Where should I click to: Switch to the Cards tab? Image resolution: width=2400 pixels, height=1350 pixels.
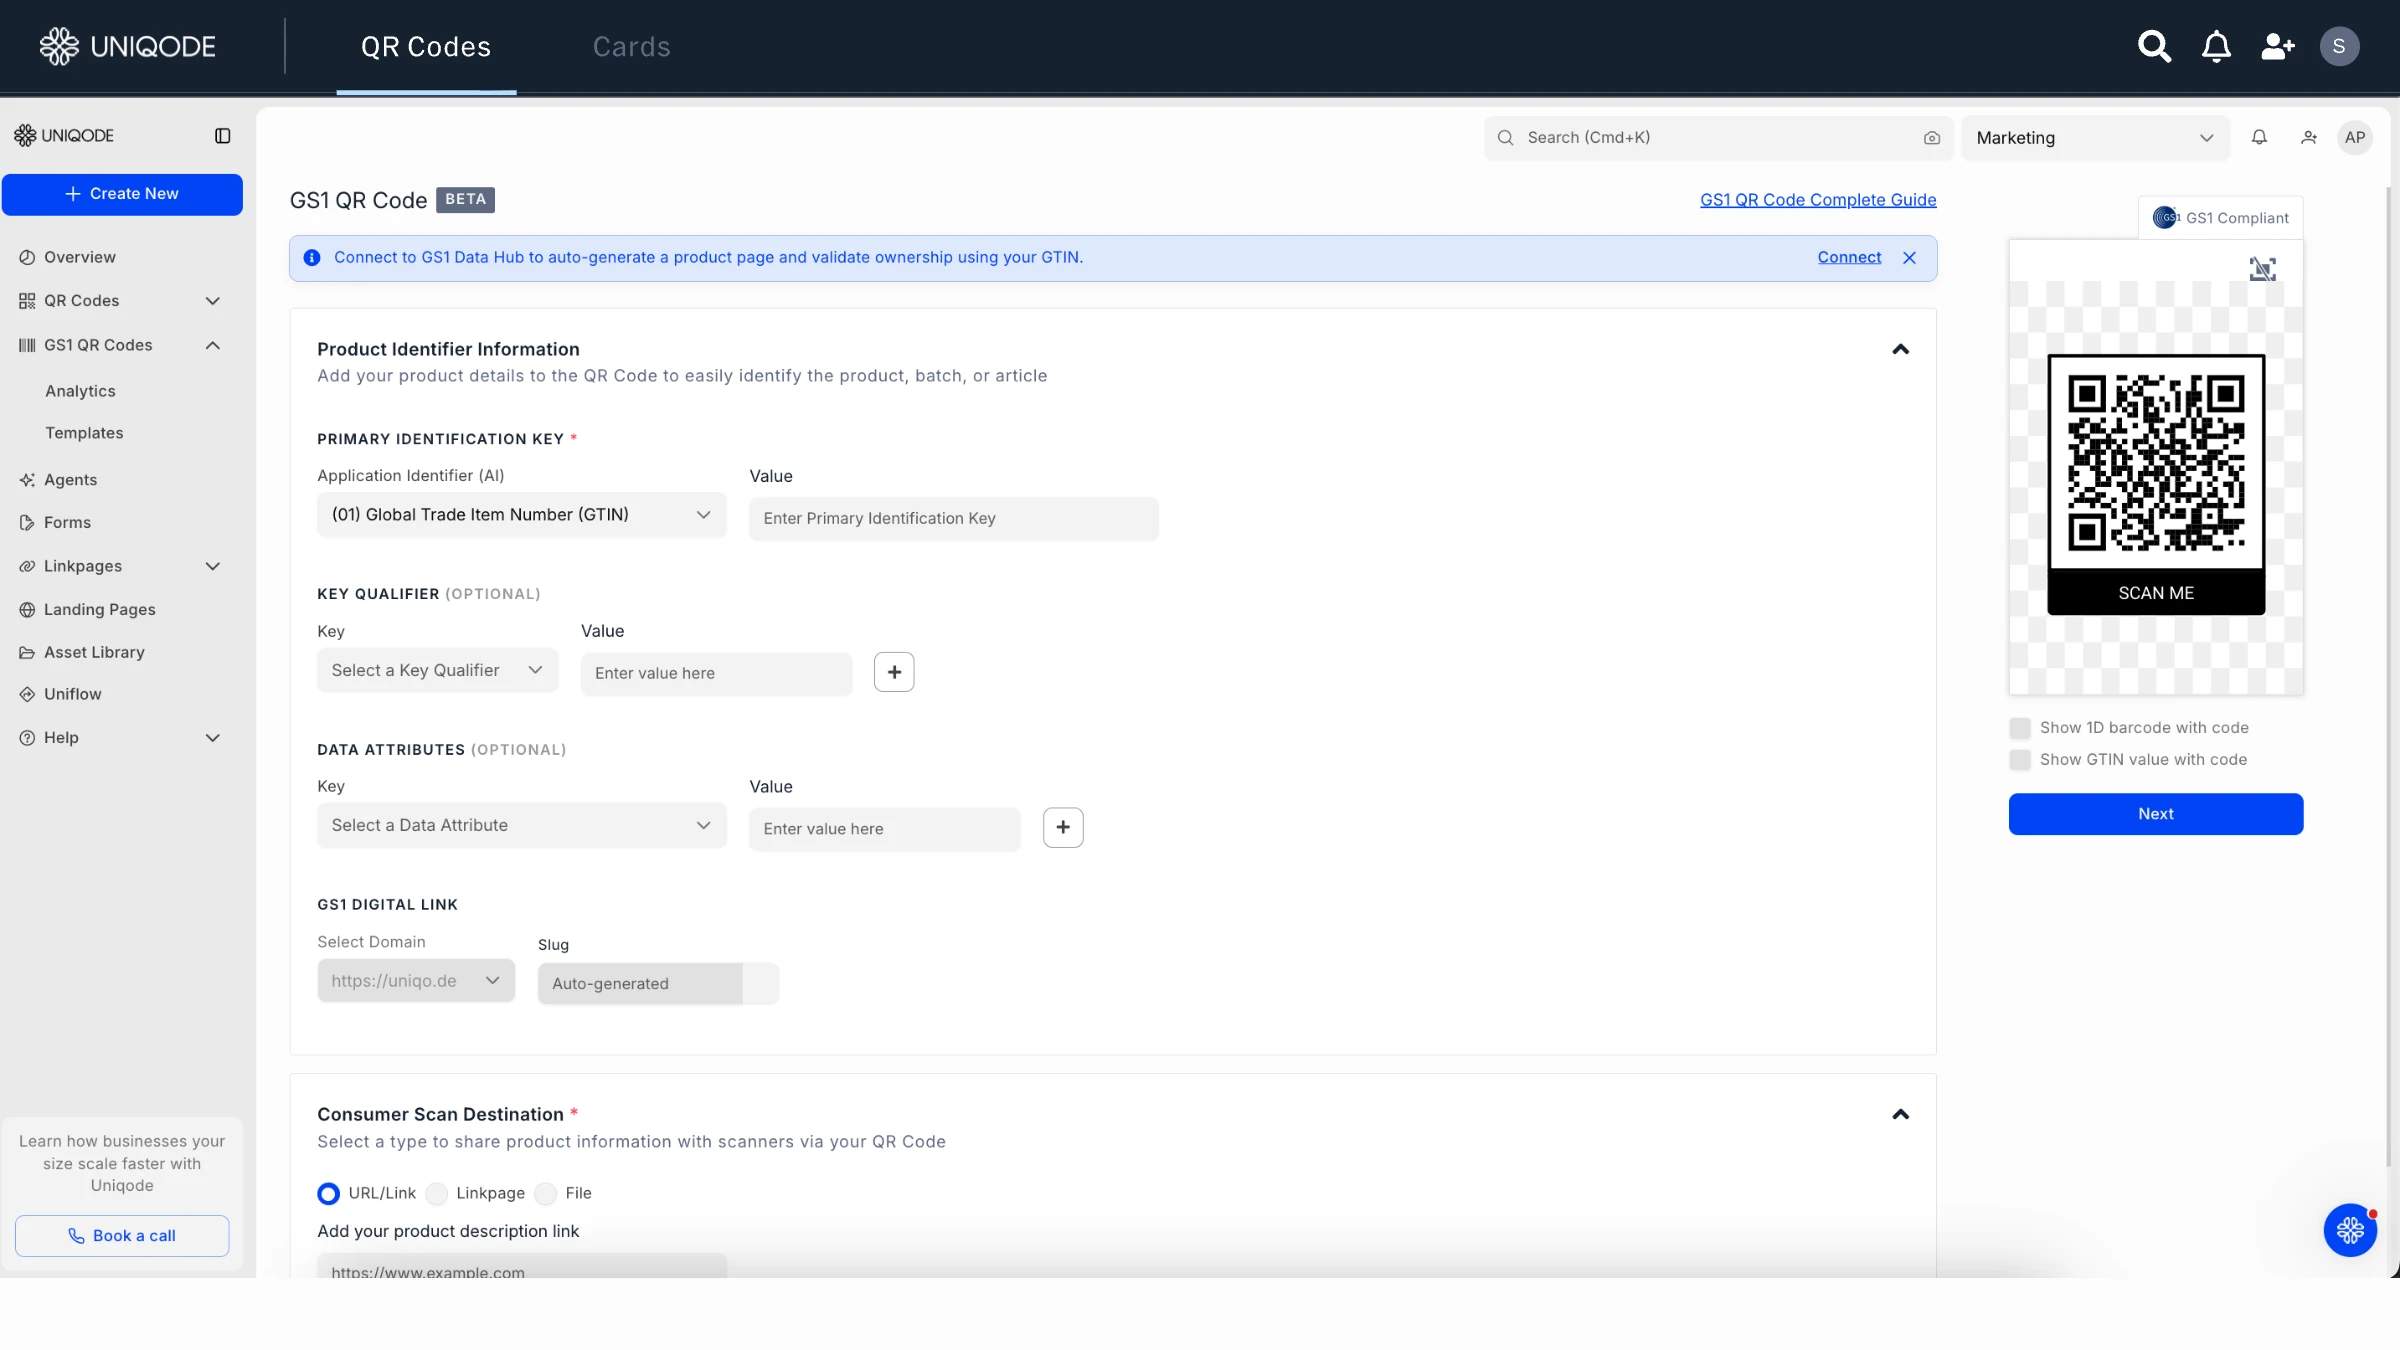coord(631,47)
